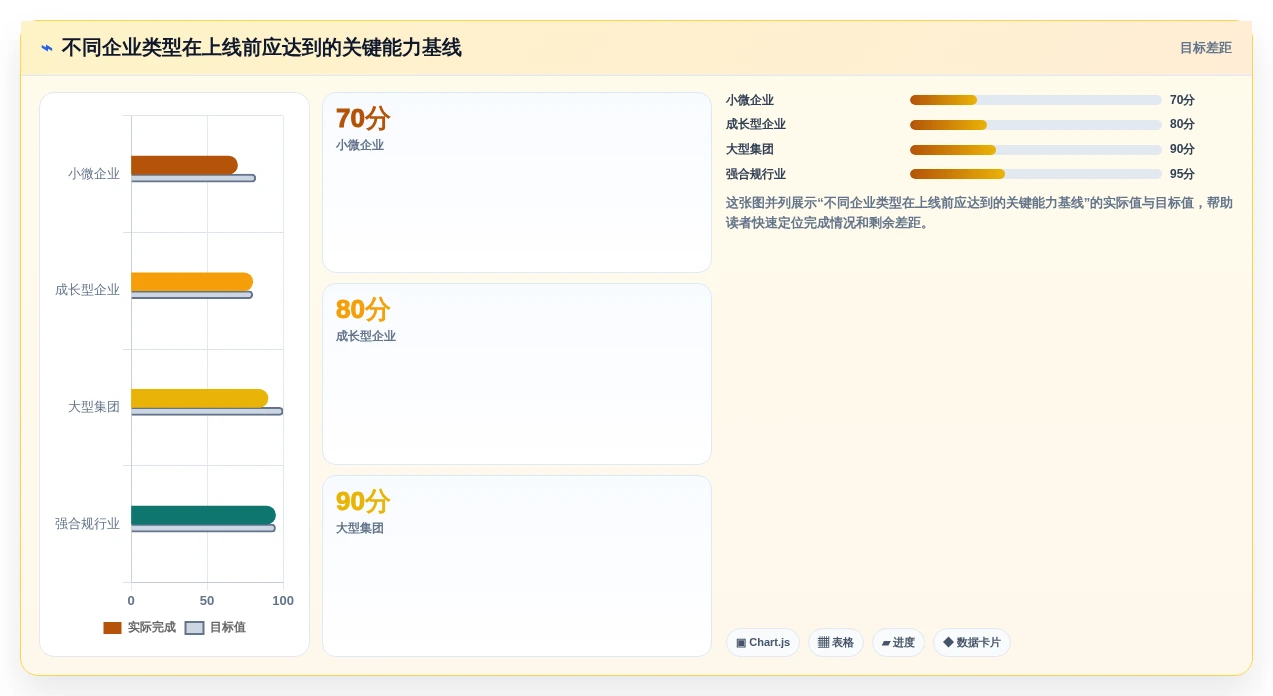The width and height of the screenshot is (1273, 696).
Task: Click the 强合规行业 teal actual bar
Action: pyautogui.click(x=203, y=515)
